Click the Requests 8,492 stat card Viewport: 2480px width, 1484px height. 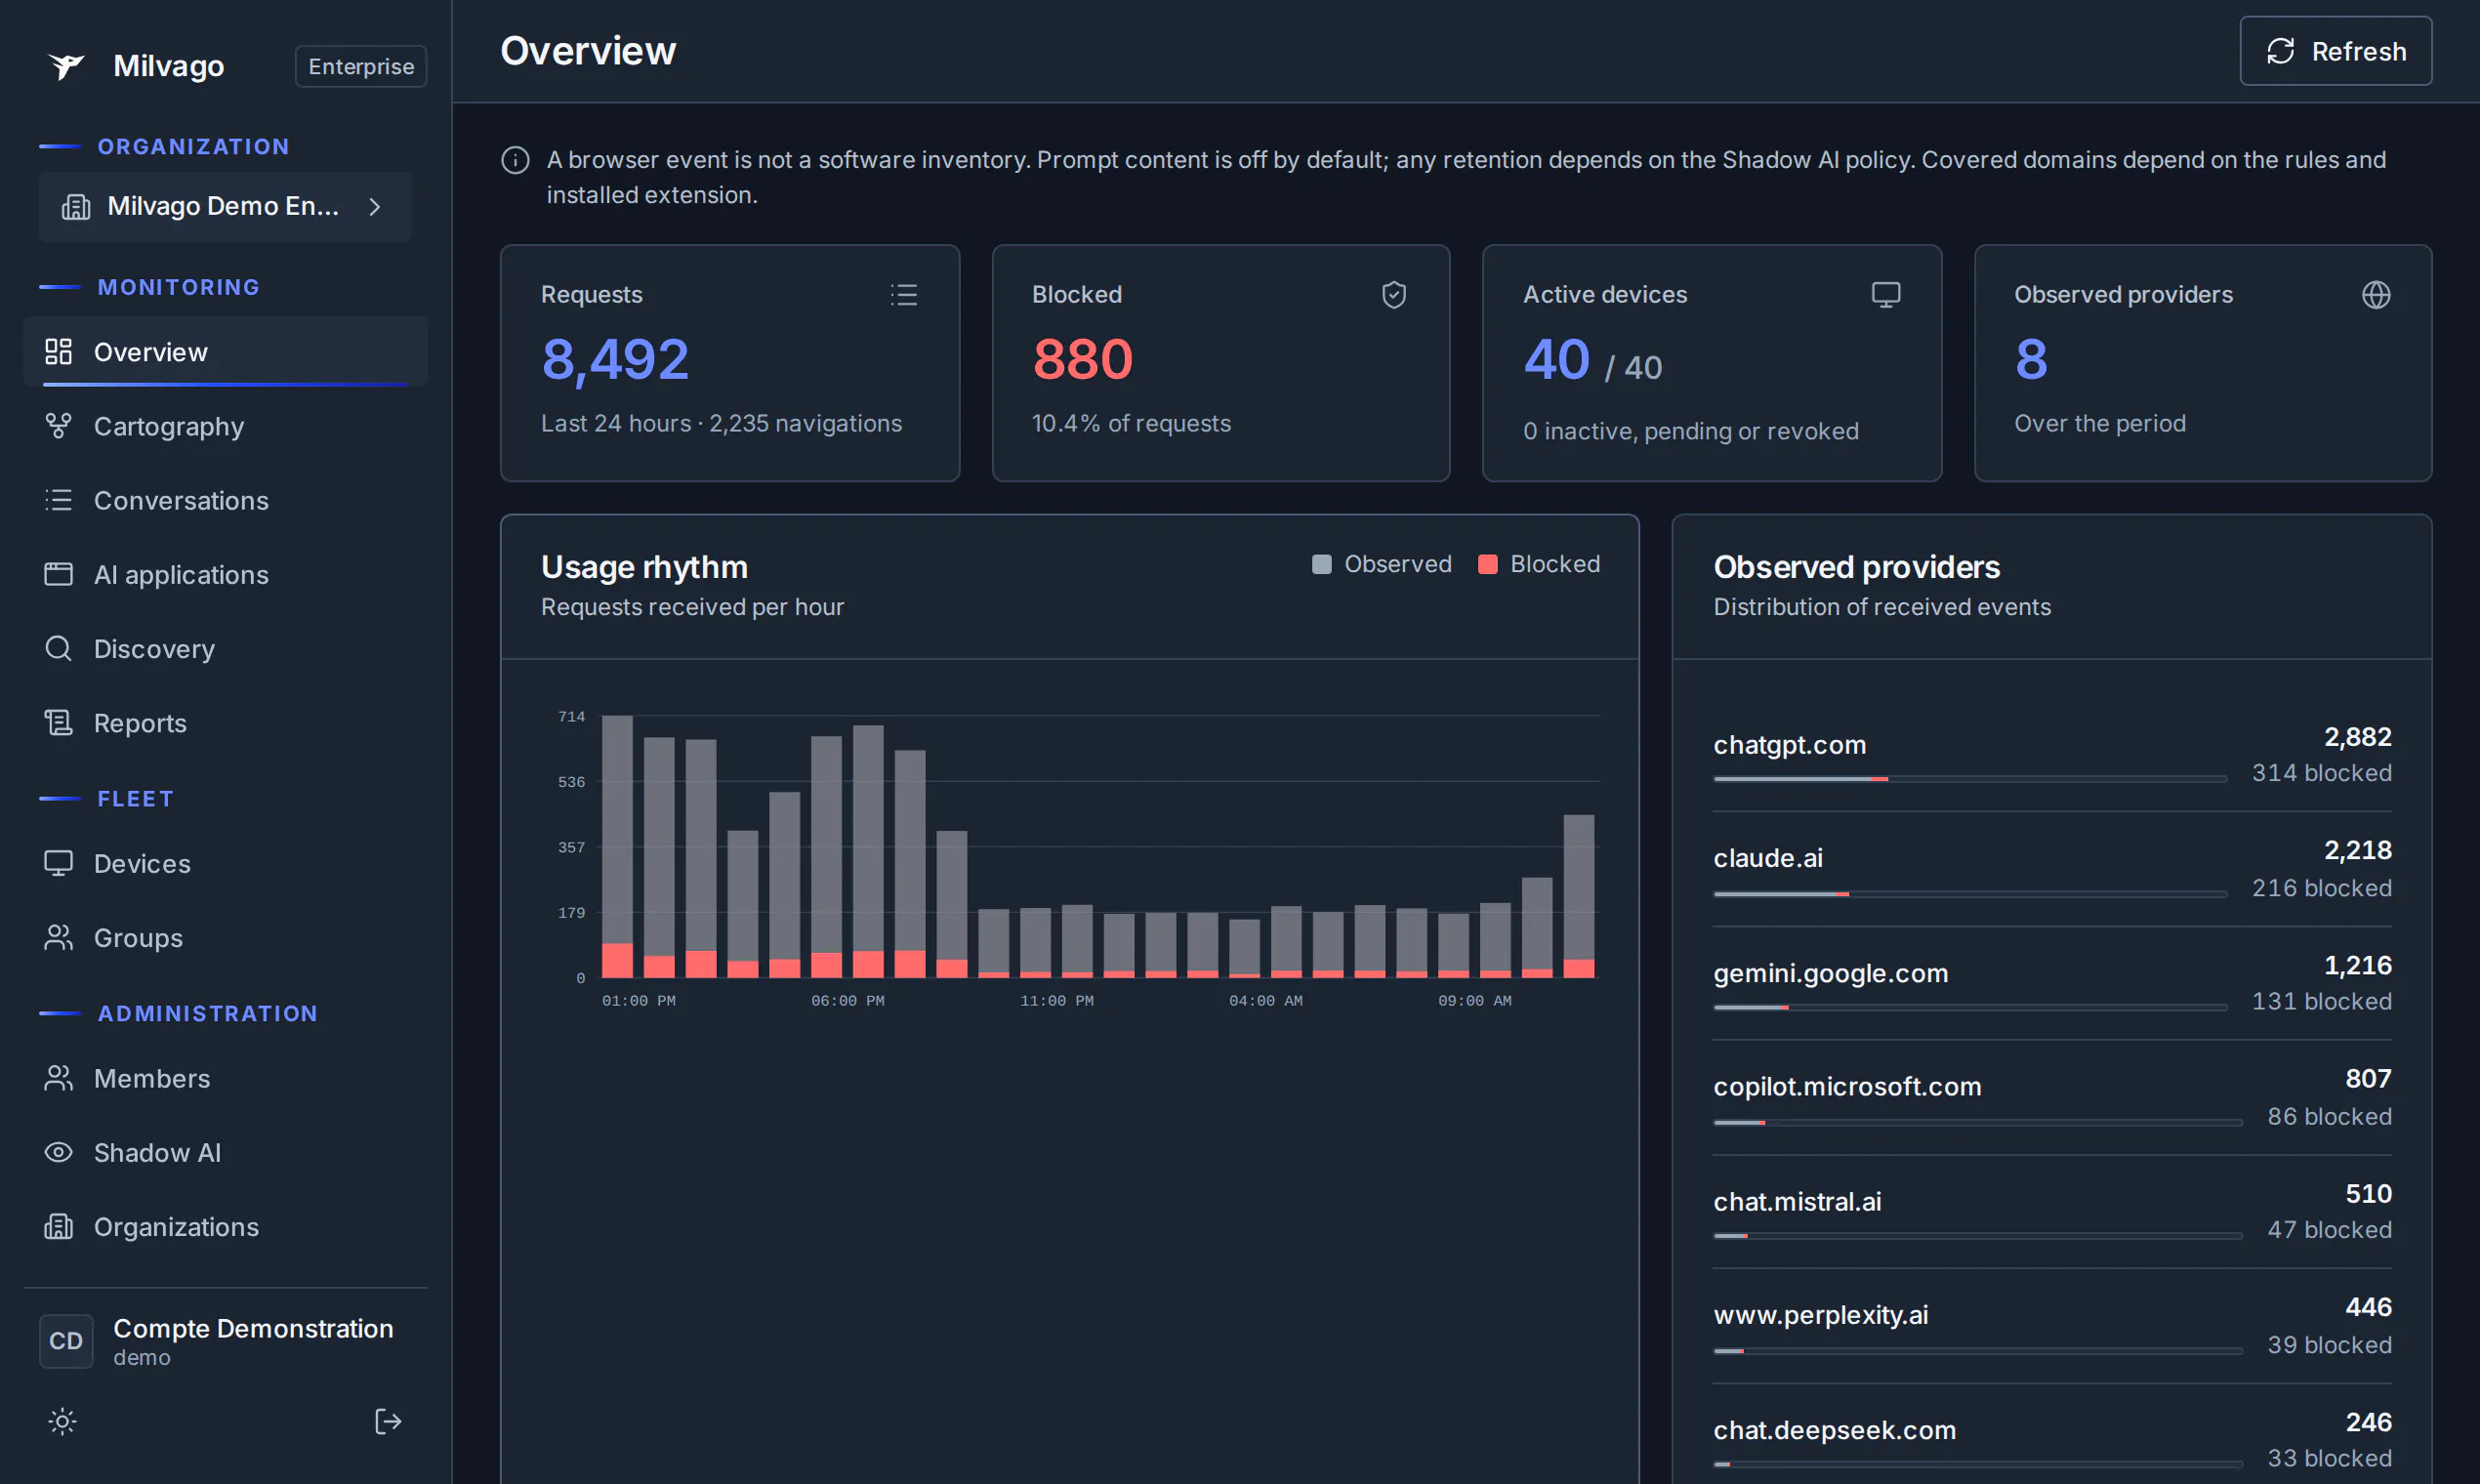point(730,363)
